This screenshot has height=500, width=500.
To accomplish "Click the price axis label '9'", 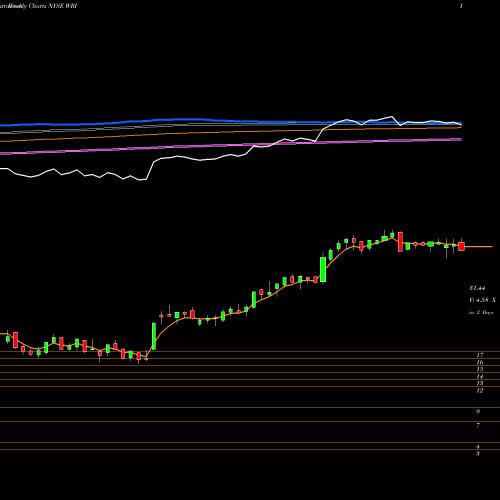I will pyautogui.click(x=478, y=412).
